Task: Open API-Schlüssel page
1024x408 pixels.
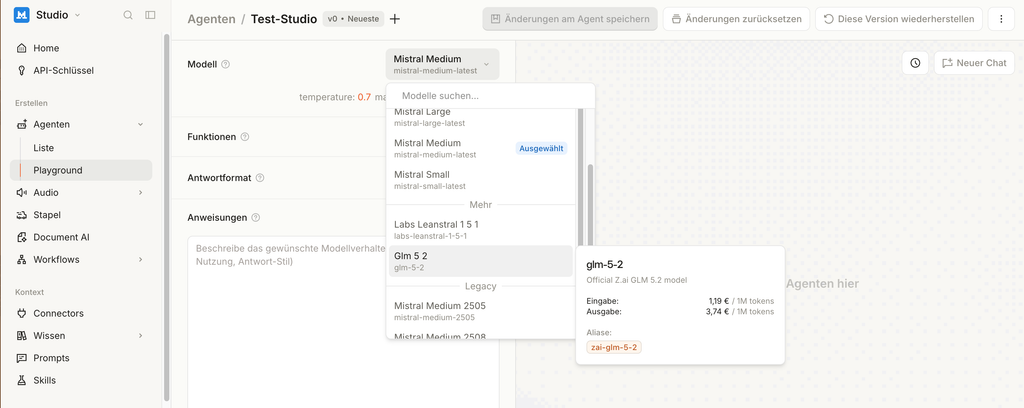Action: pos(81,71)
